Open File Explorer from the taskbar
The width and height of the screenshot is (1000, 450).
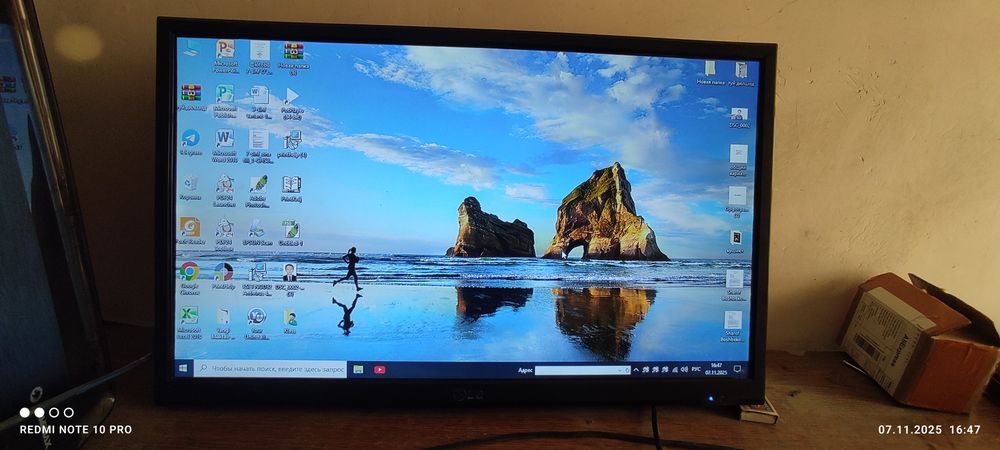tap(358, 369)
